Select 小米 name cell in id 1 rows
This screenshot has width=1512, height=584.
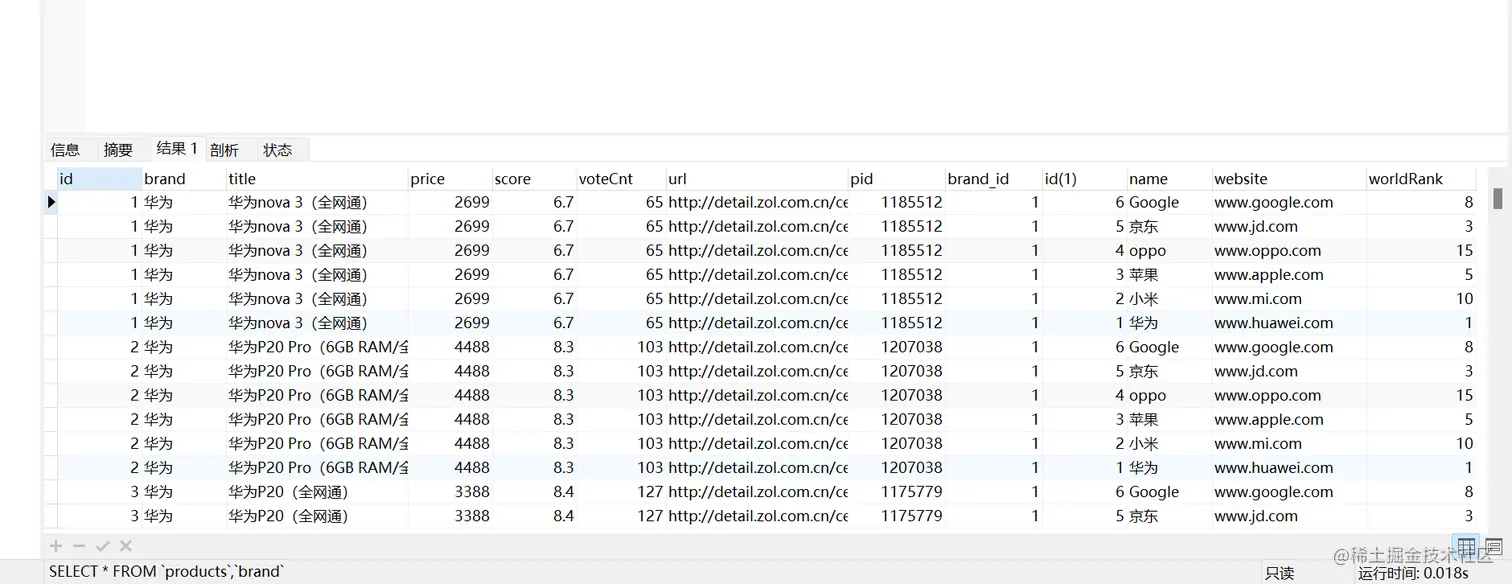tap(1169, 298)
